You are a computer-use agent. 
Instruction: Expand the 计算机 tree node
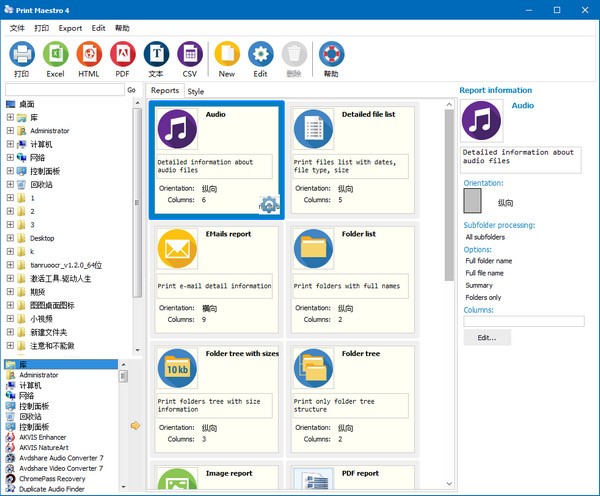tap(10, 144)
